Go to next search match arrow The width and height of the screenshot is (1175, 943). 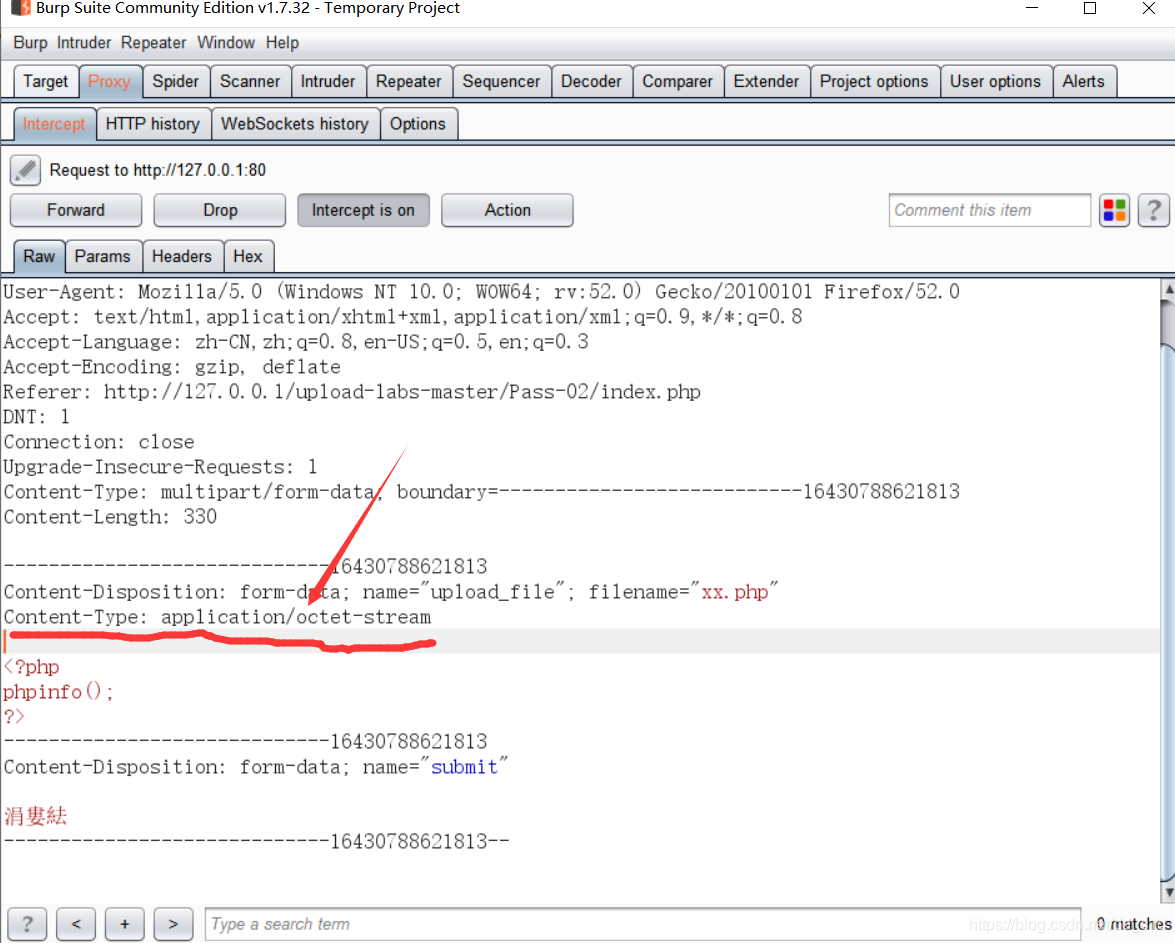173,924
